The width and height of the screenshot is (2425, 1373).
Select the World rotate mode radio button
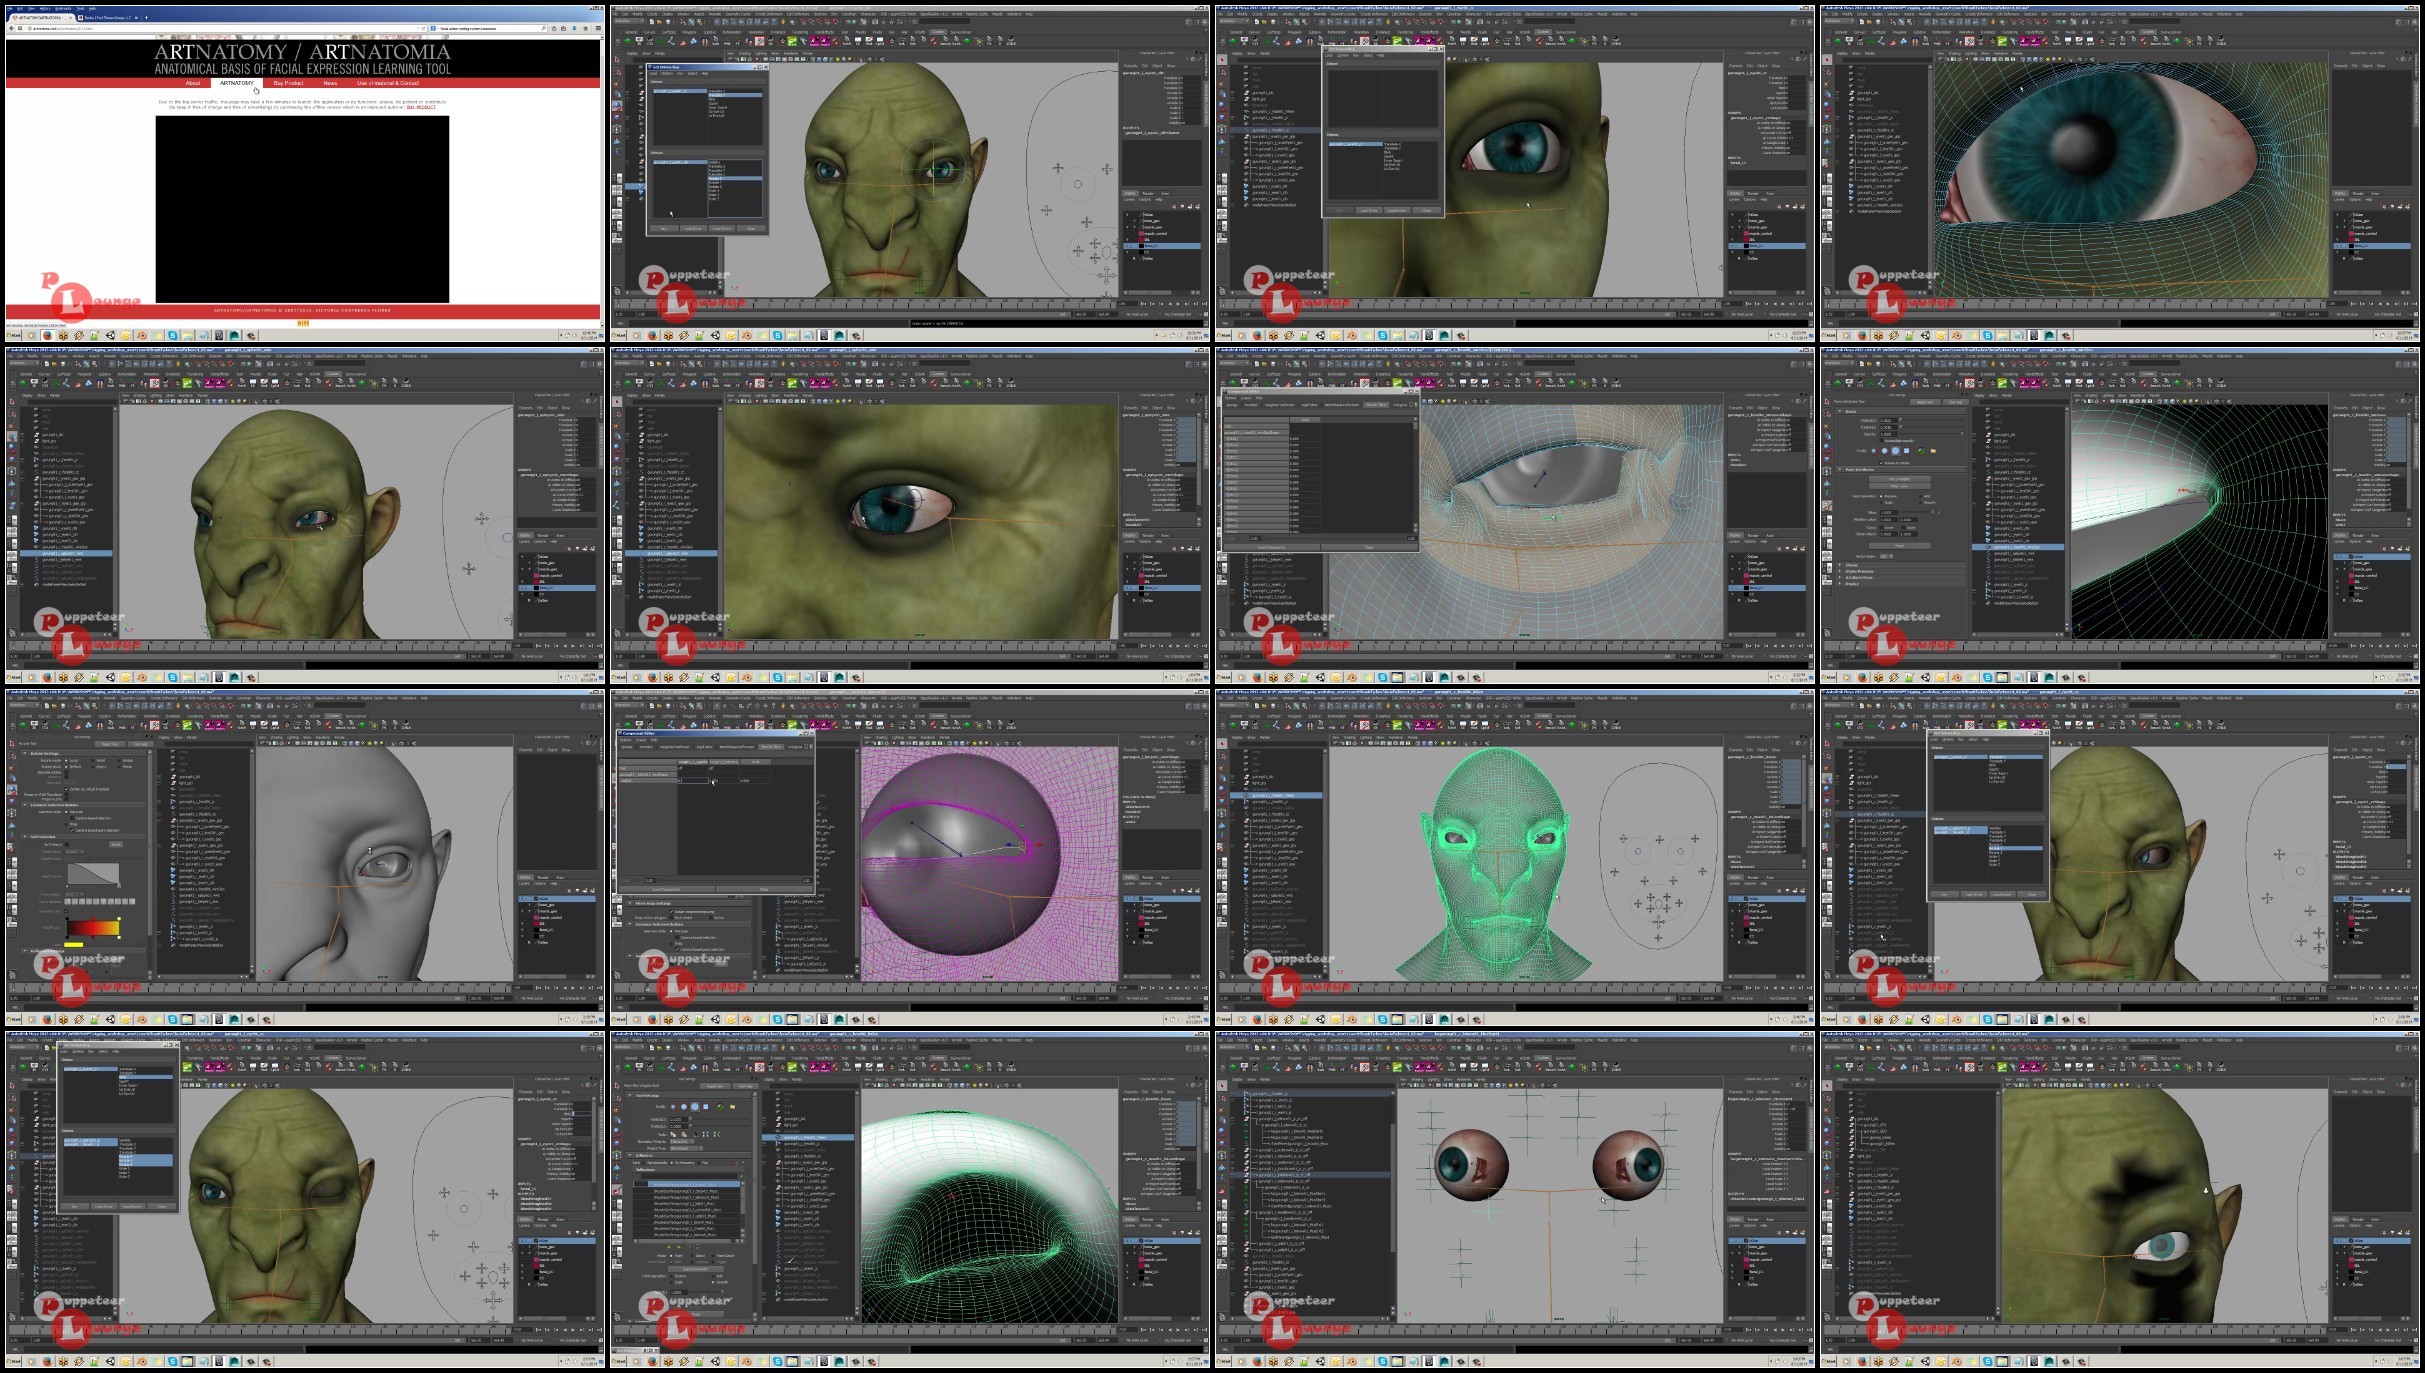click(x=92, y=760)
